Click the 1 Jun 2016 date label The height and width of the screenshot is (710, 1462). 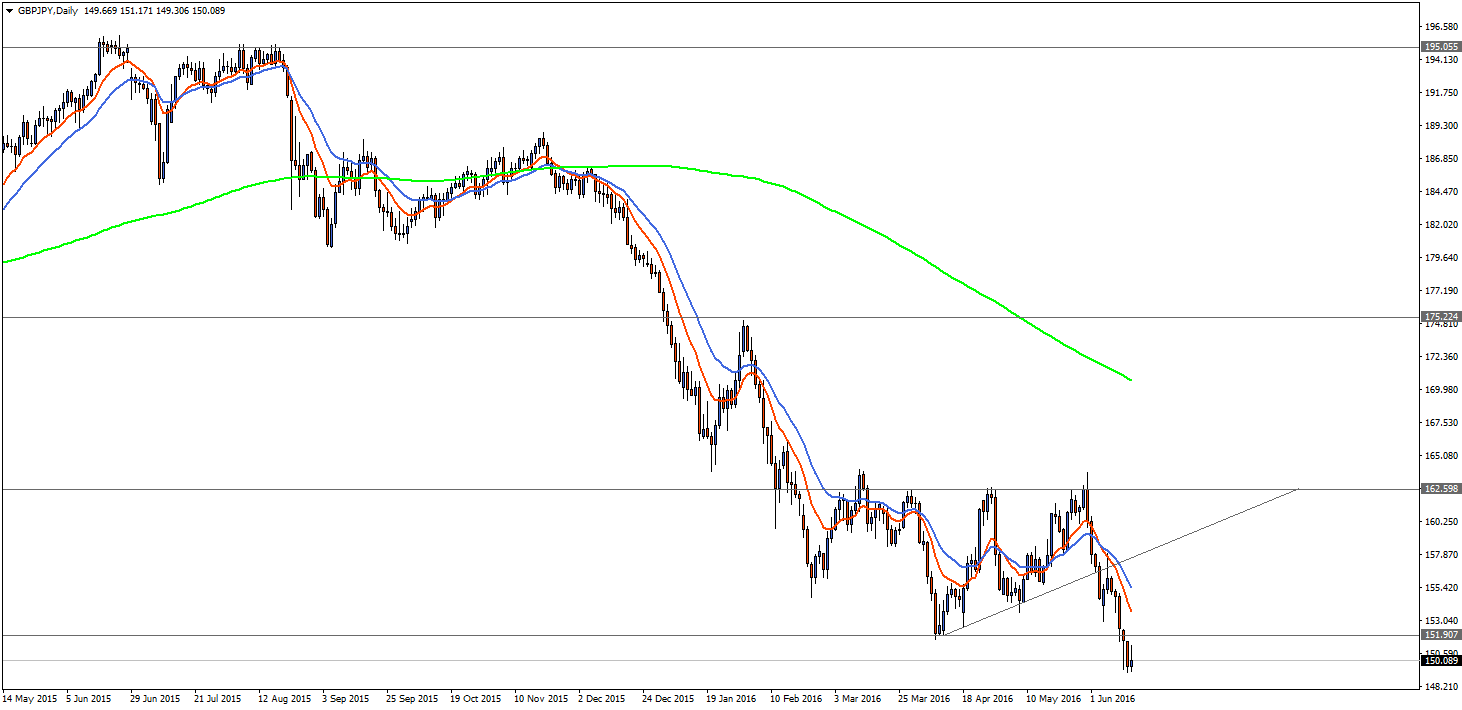(x=1112, y=699)
